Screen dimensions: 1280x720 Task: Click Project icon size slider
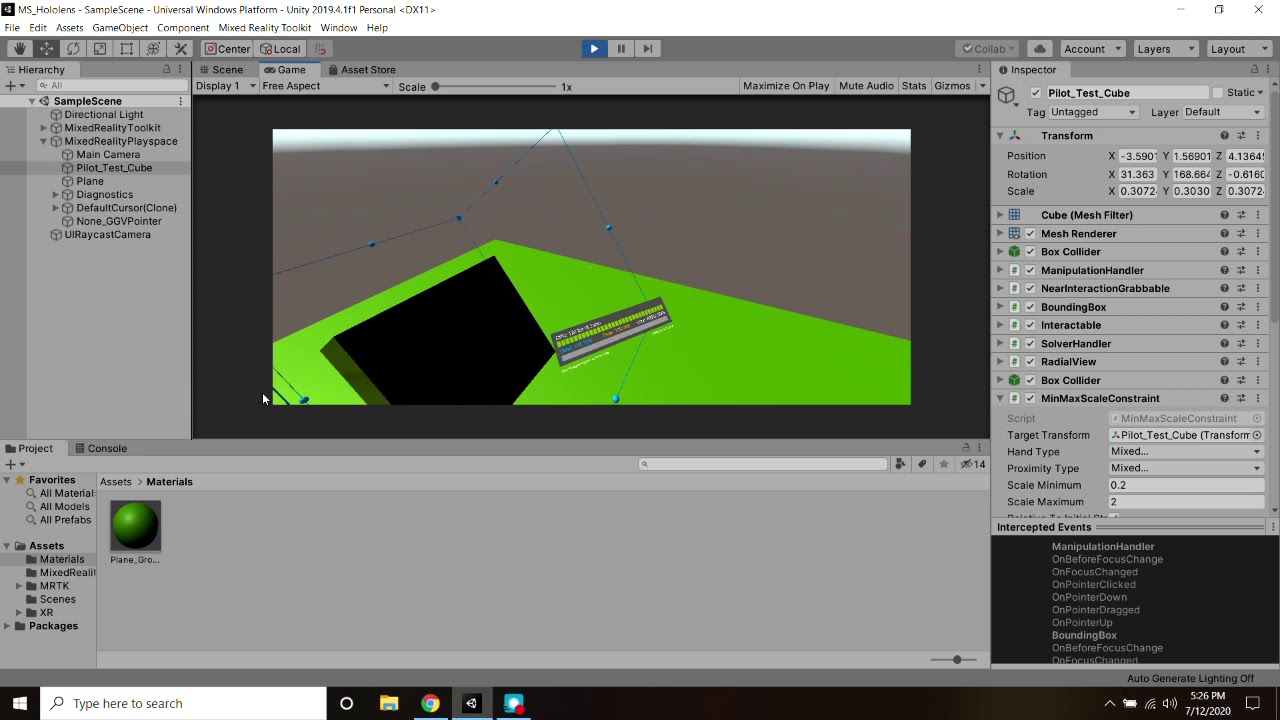coord(952,660)
